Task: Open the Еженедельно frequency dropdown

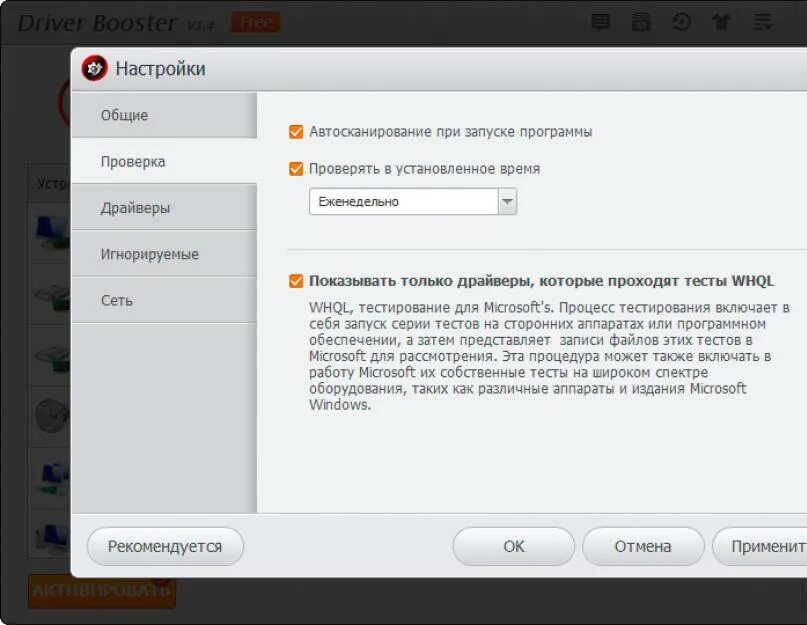Action: pyautogui.click(x=413, y=201)
